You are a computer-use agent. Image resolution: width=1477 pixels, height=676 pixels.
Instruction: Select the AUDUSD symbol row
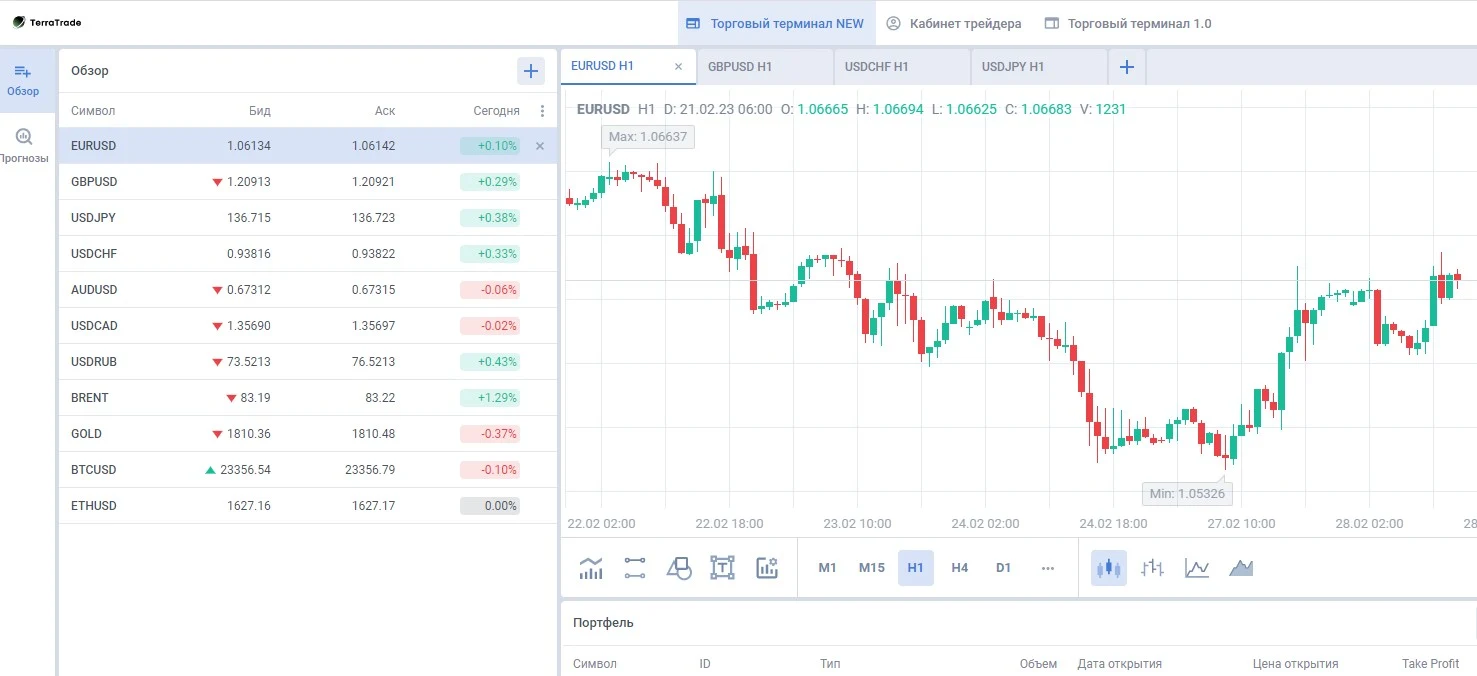pos(308,290)
